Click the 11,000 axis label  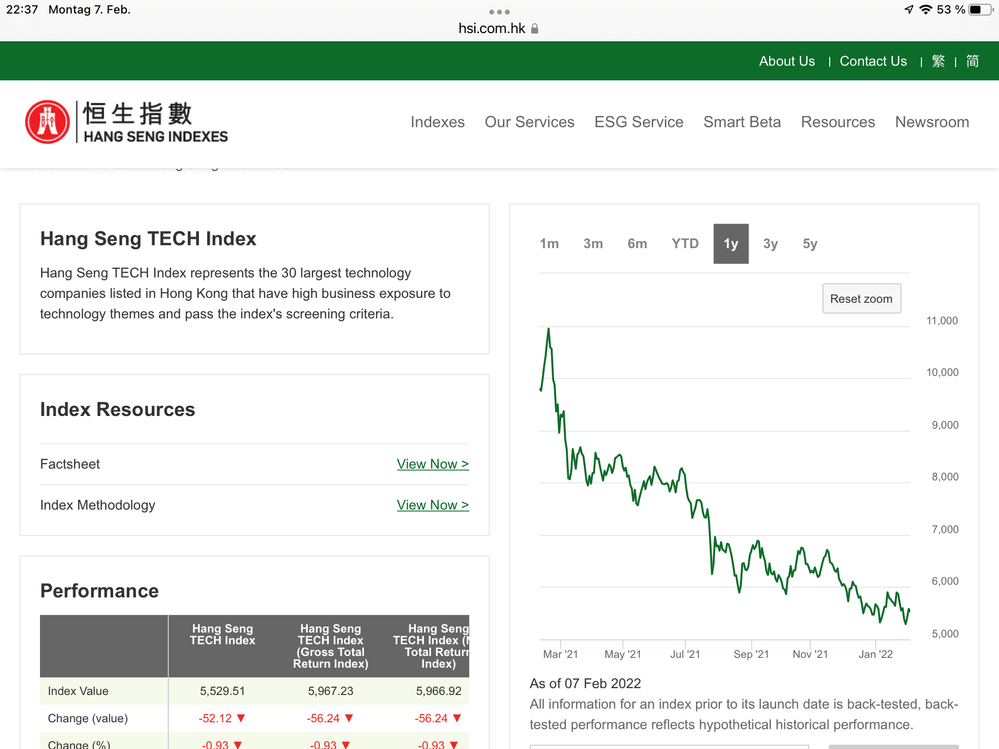point(942,320)
